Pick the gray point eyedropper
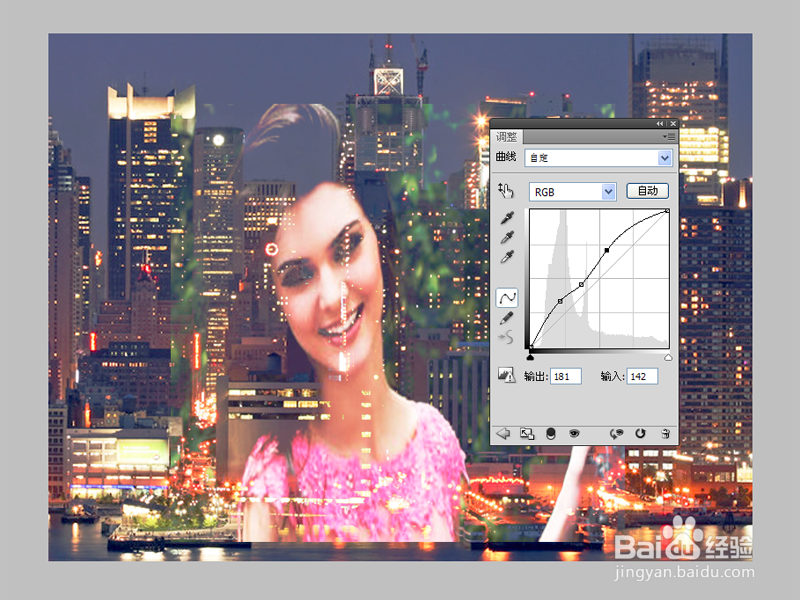 [507, 237]
